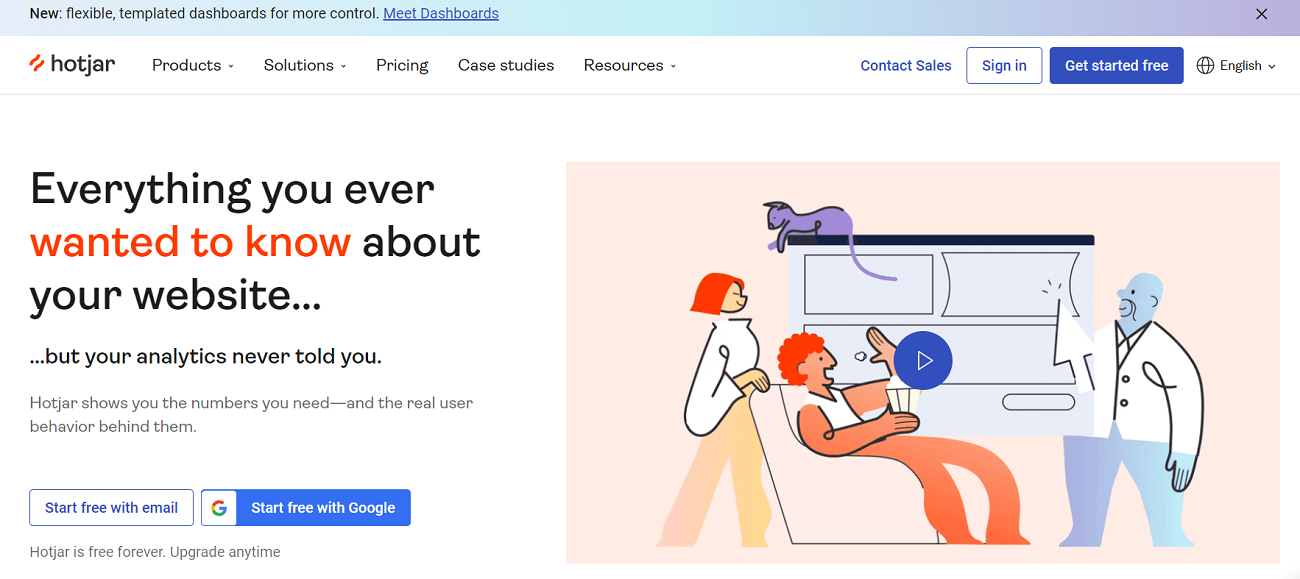This screenshot has height=579, width=1300.
Task: Click the Hotjar logo
Action: [72, 65]
